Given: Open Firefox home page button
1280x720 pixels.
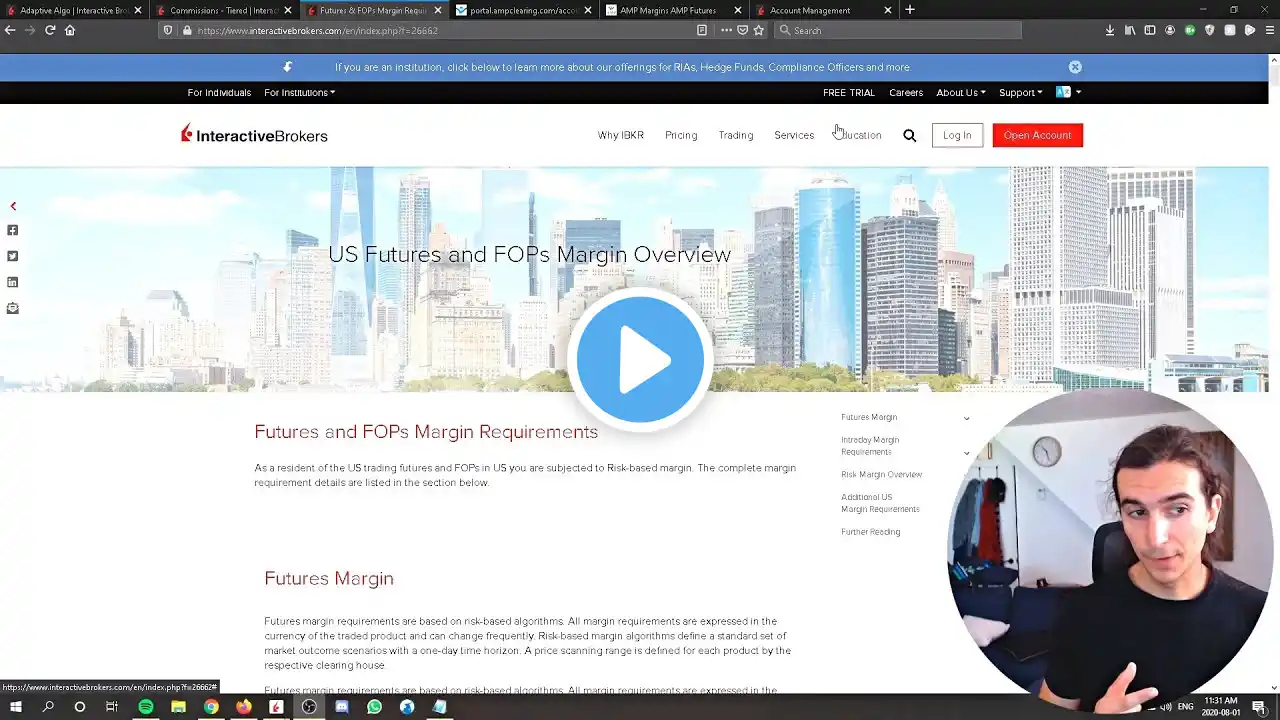Looking at the screenshot, I should tap(70, 30).
